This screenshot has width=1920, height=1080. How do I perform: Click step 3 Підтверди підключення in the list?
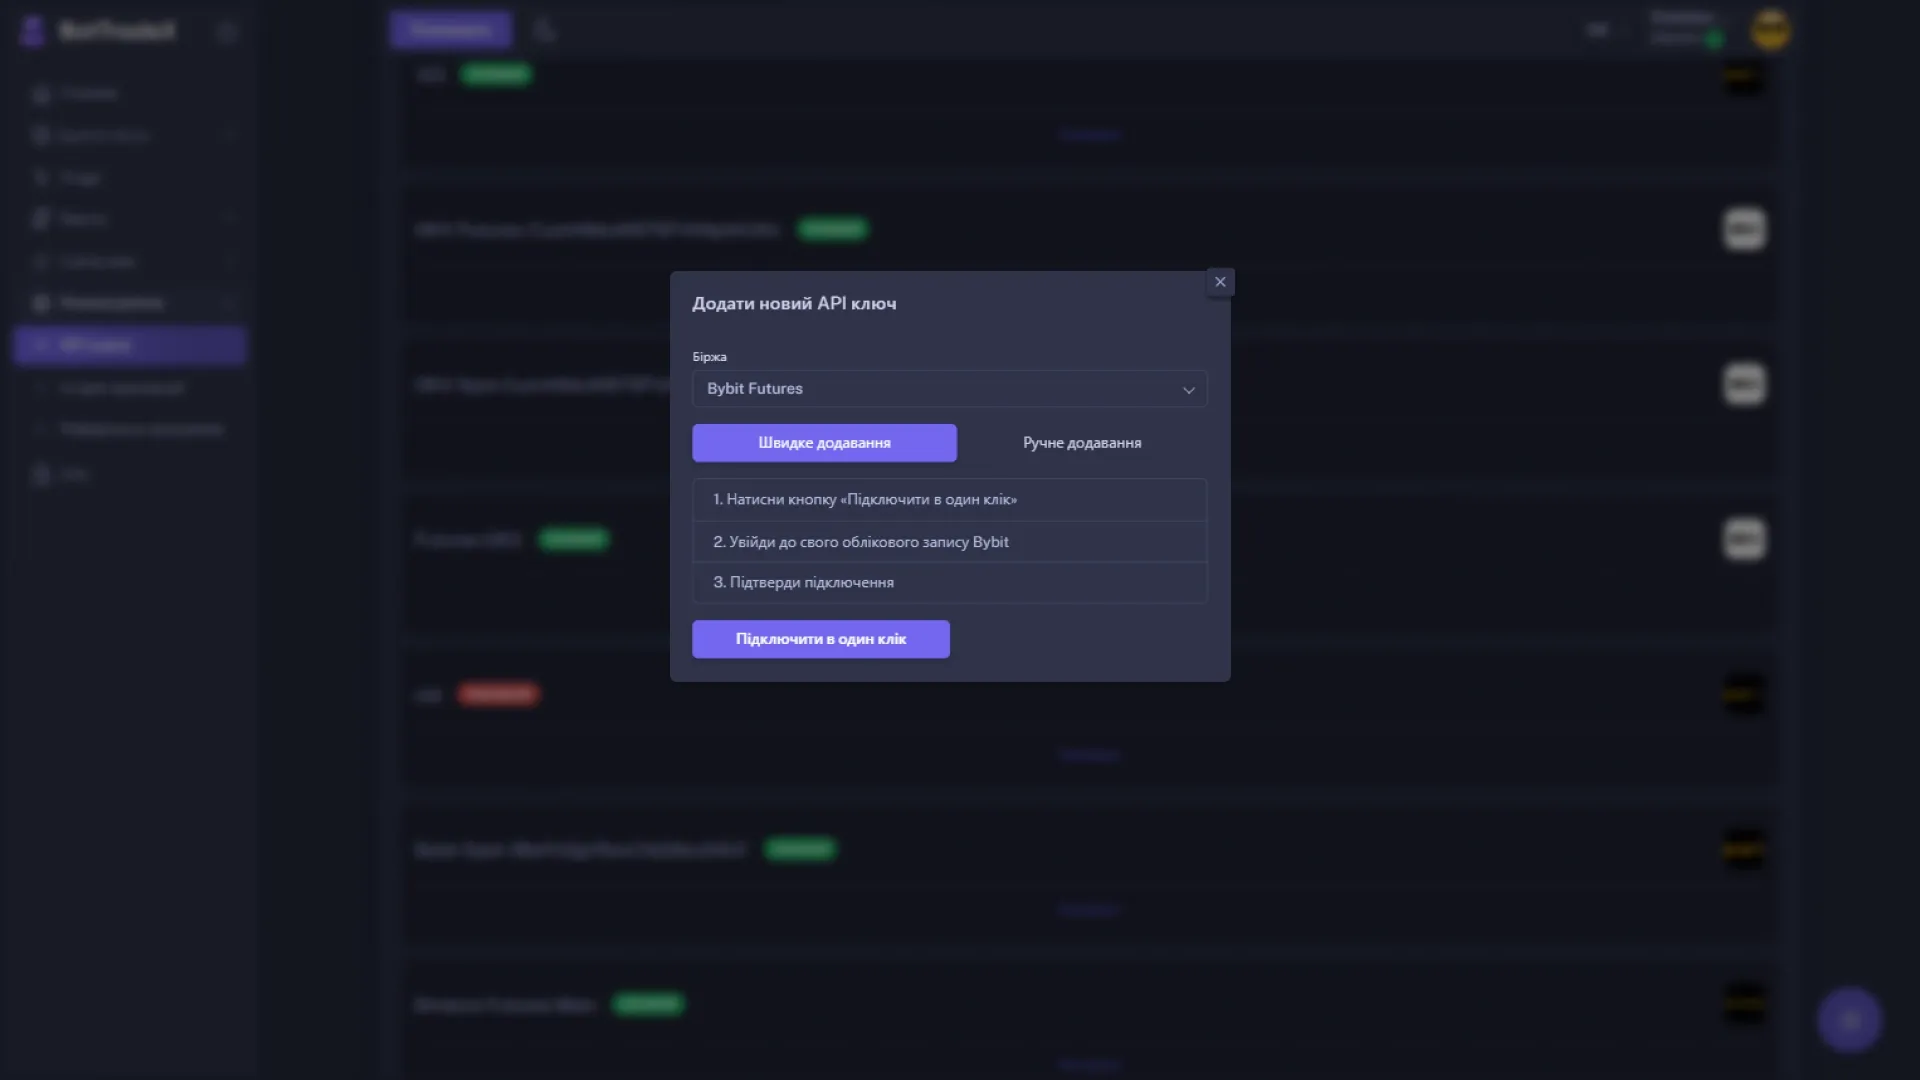tap(949, 582)
